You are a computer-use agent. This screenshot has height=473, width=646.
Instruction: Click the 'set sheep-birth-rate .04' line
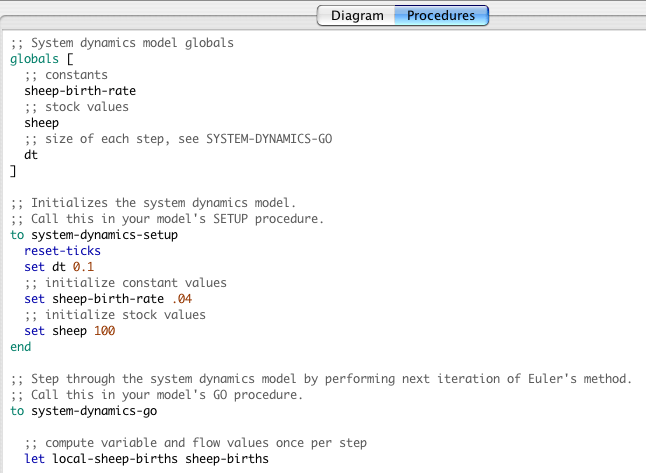coord(108,299)
